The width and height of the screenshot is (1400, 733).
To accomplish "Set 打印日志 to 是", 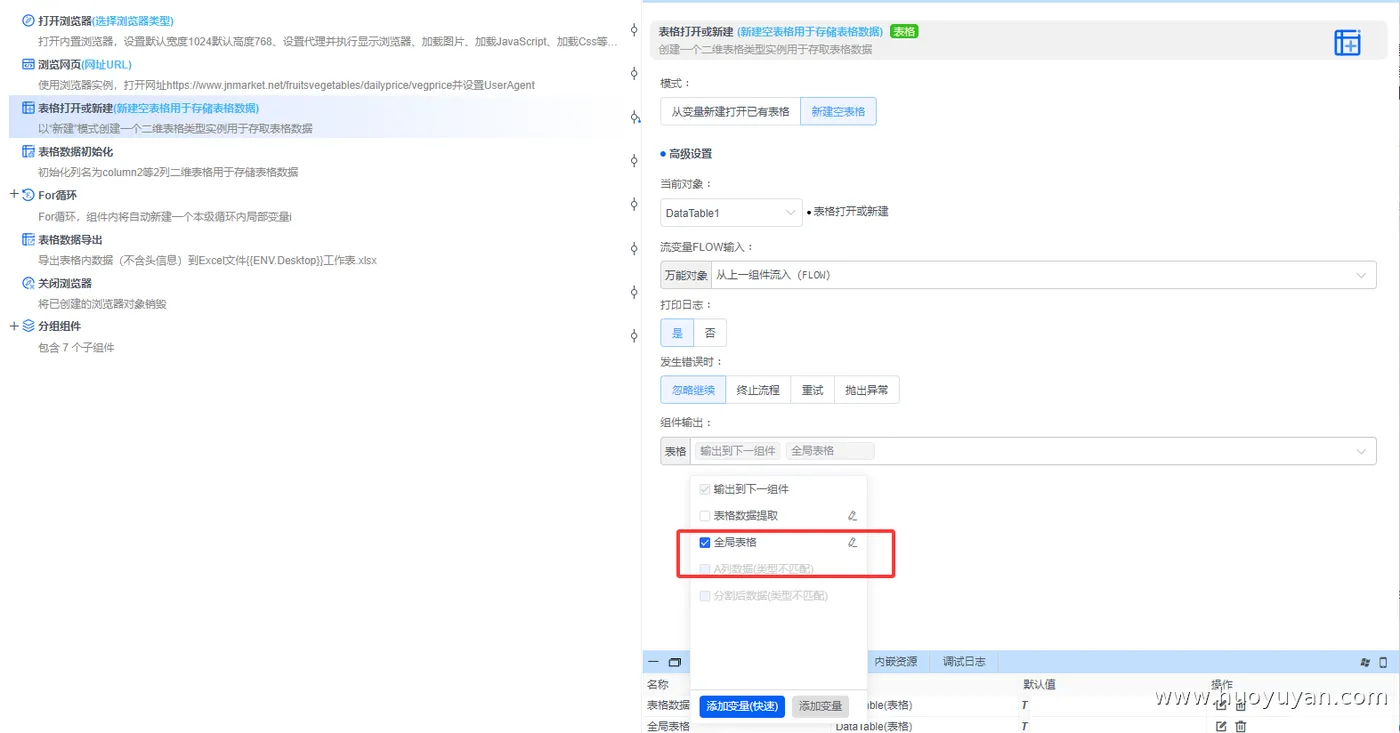I will click(x=677, y=333).
